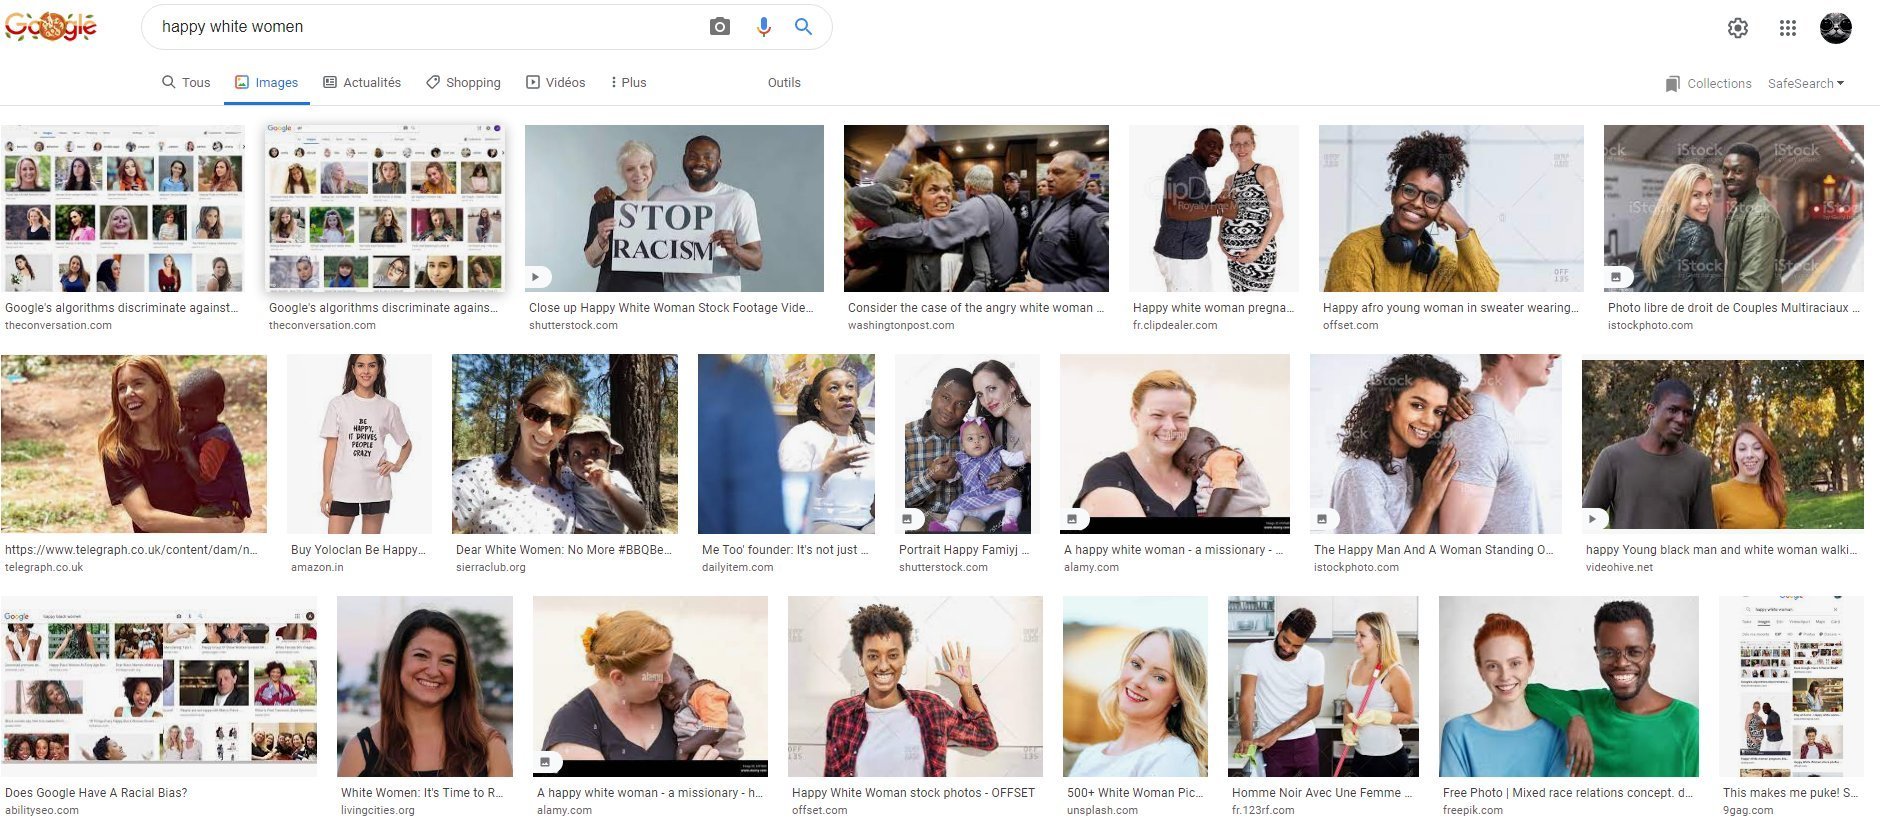The width and height of the screenshot is (1880, 819).
Task: Click the istockphoto.com source under Happy Man And A Woman
Action: [1356, 567]
